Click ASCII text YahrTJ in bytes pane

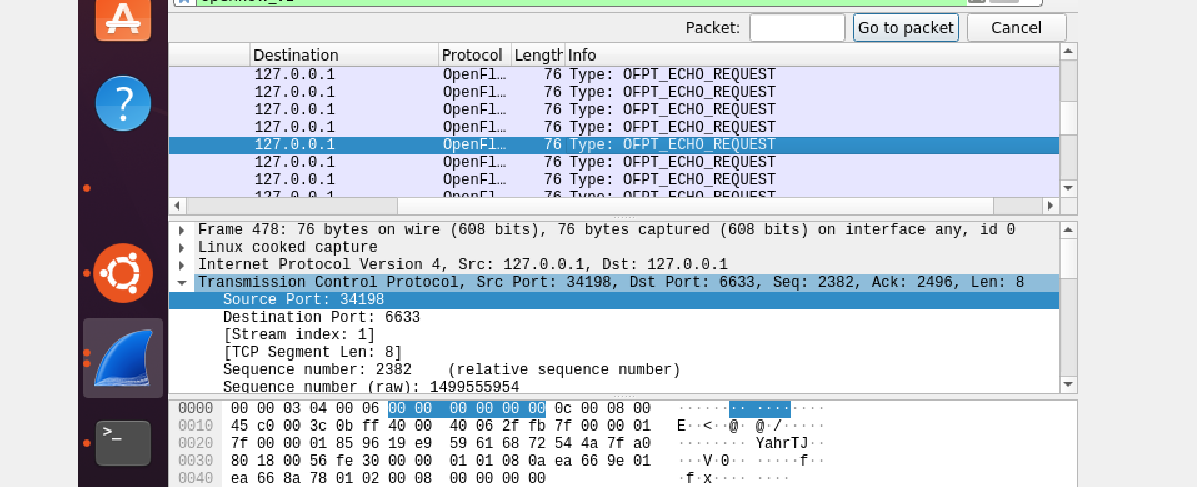point(783,443)
